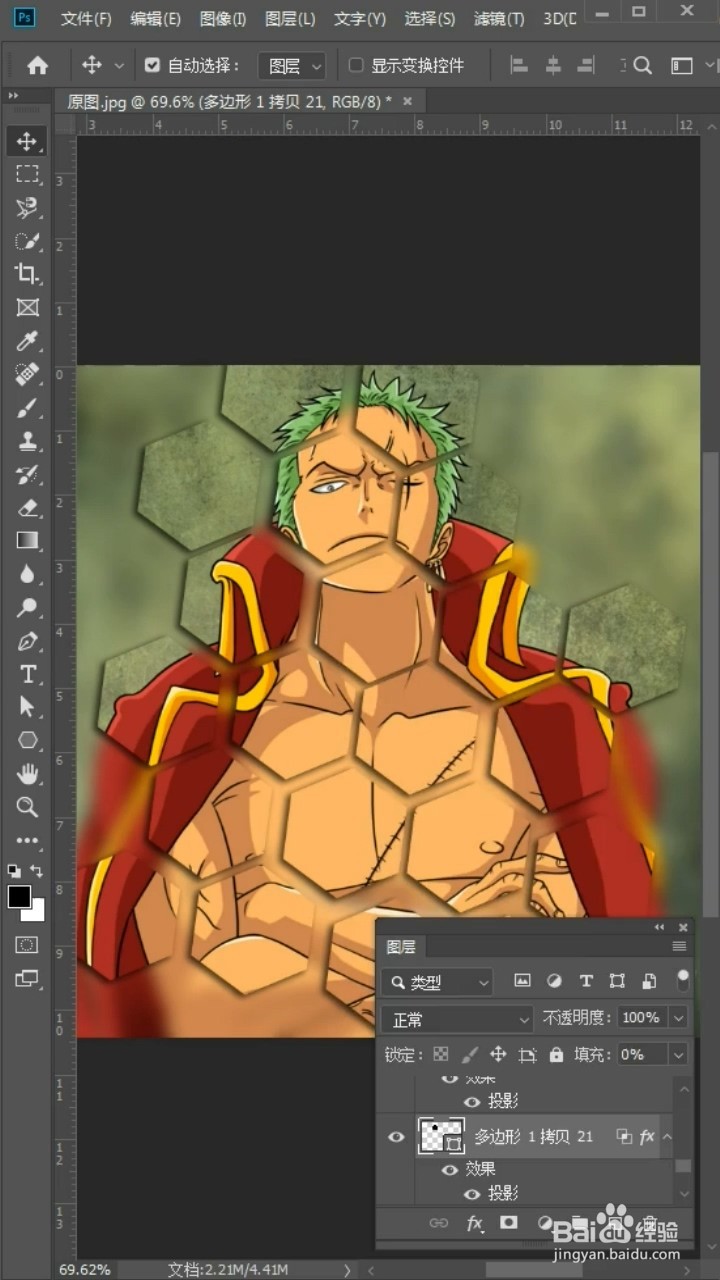Reset default foreground and background colors

pyautogui.click(x=14, y=871)
